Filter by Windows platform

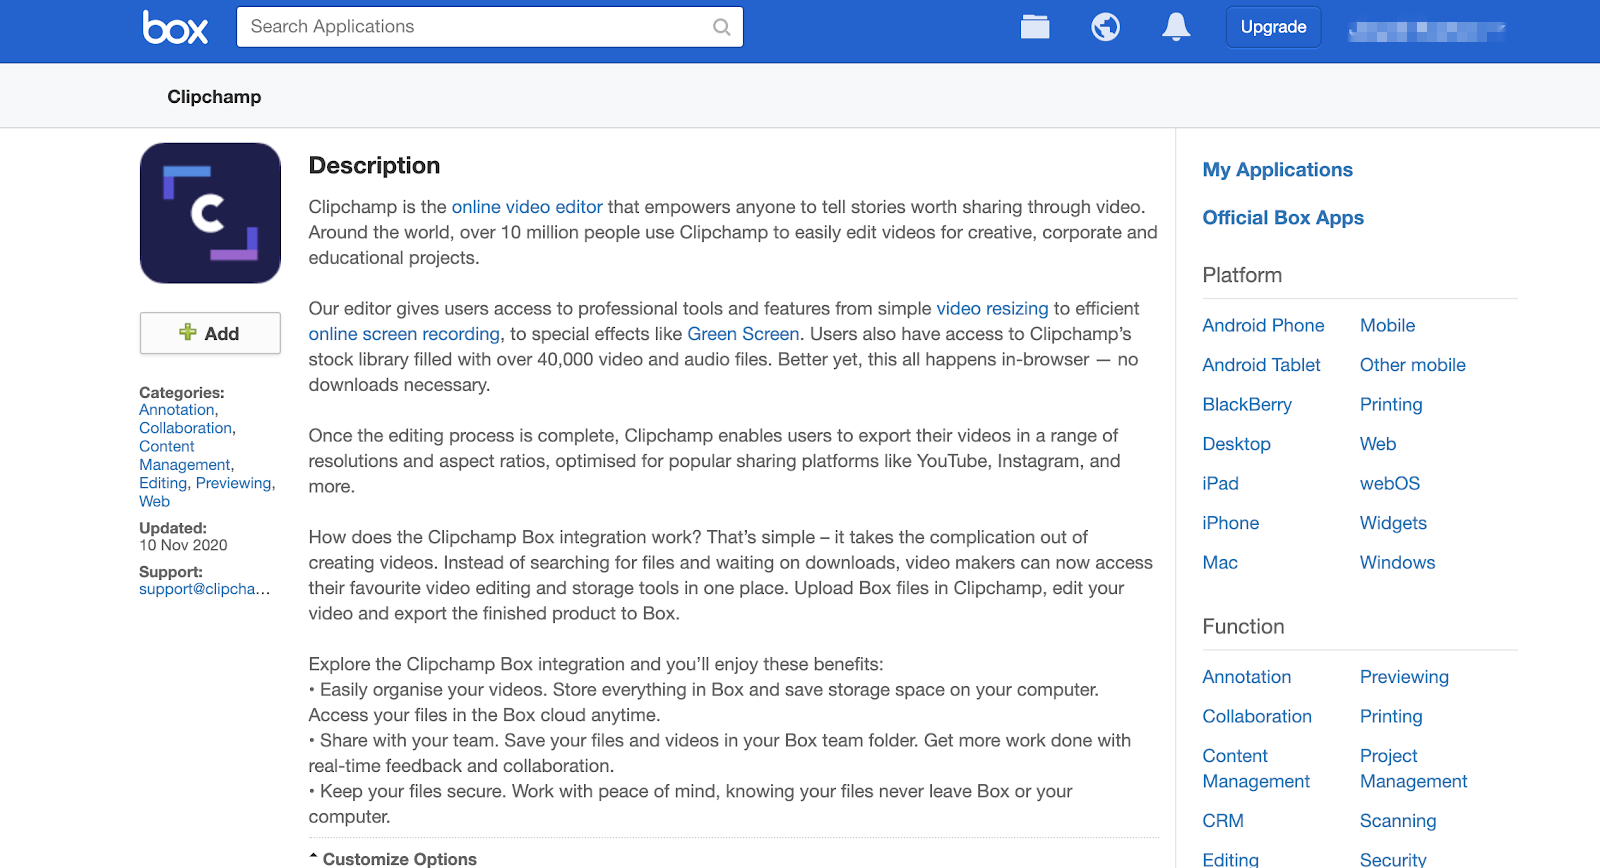point(1397,562)
